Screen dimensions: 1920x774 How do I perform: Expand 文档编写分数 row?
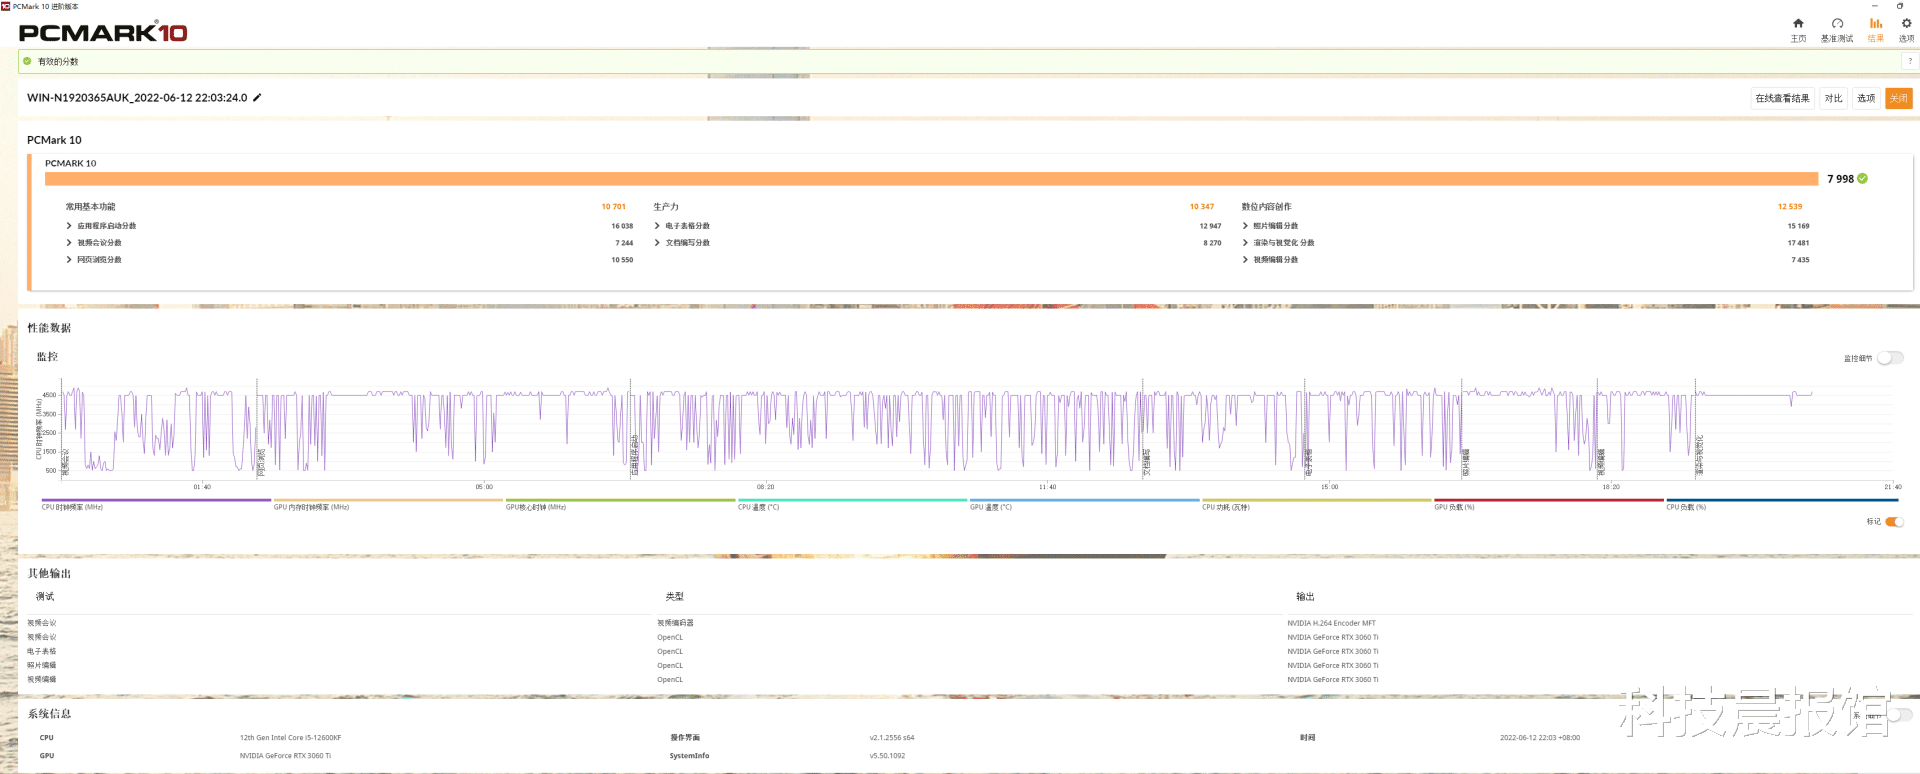click(657, 243)
